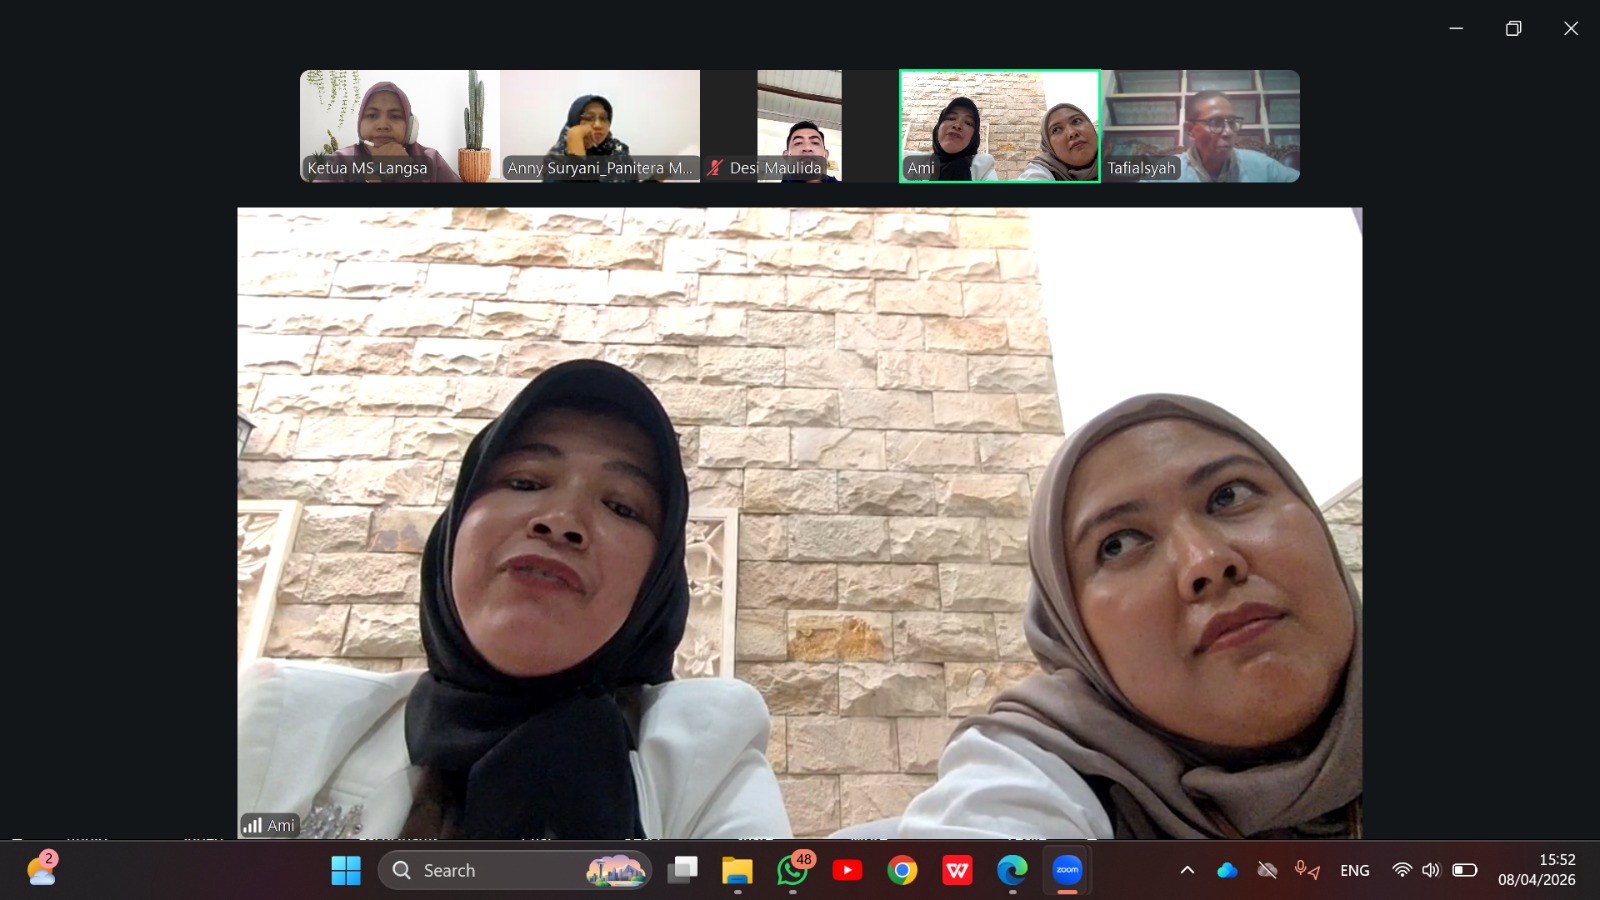Open WPS Office from the taskbar
Screen dimensions: 1600x900
(x=957, y=870)
